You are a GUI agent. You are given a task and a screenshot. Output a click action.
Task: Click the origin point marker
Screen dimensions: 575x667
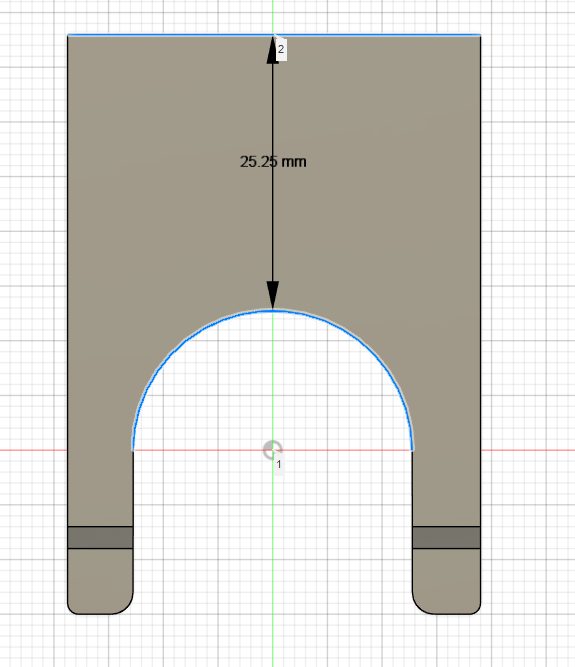click(273, 450)
